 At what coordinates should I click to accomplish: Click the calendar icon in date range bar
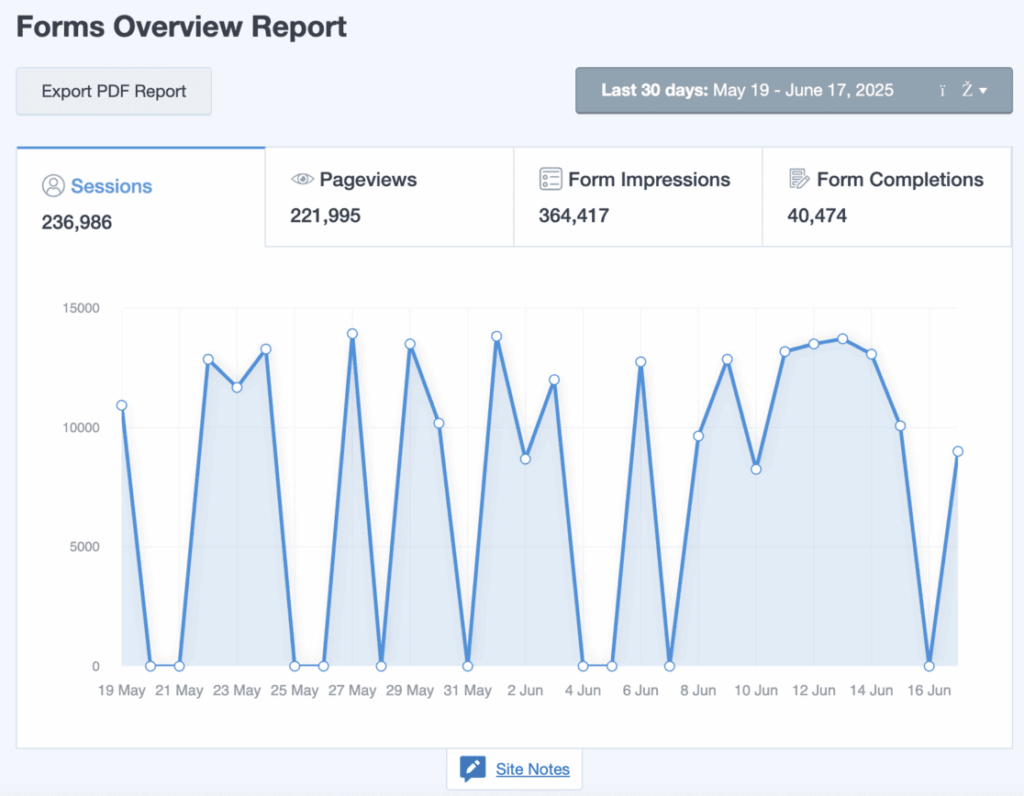click(x=942, y=90)
